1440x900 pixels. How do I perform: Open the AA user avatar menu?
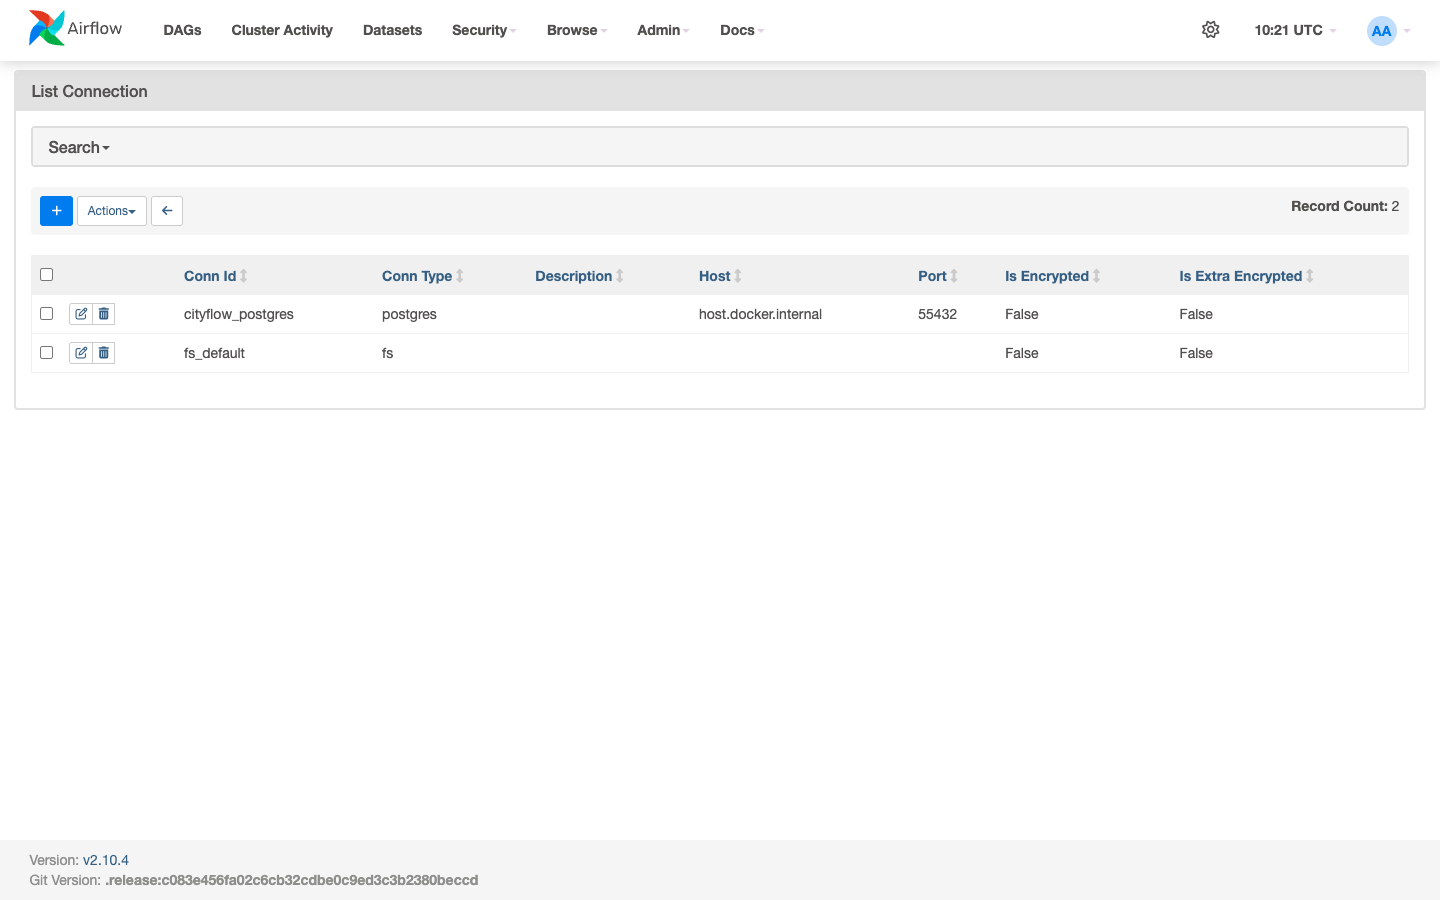pos(1389,30)
